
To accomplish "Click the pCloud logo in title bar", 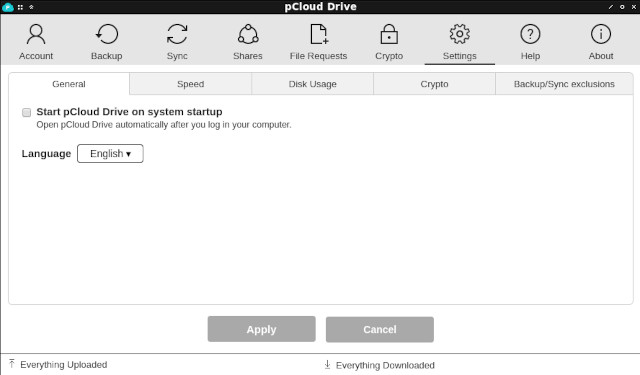I will (x=8, y=7).
